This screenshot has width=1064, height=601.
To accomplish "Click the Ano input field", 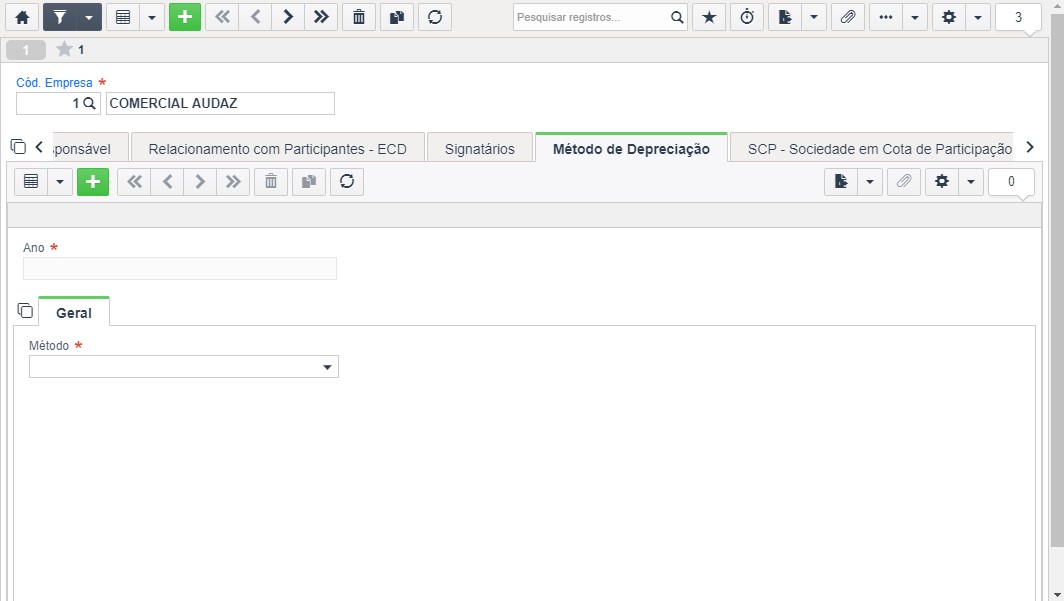I will [x=180, y=269].
